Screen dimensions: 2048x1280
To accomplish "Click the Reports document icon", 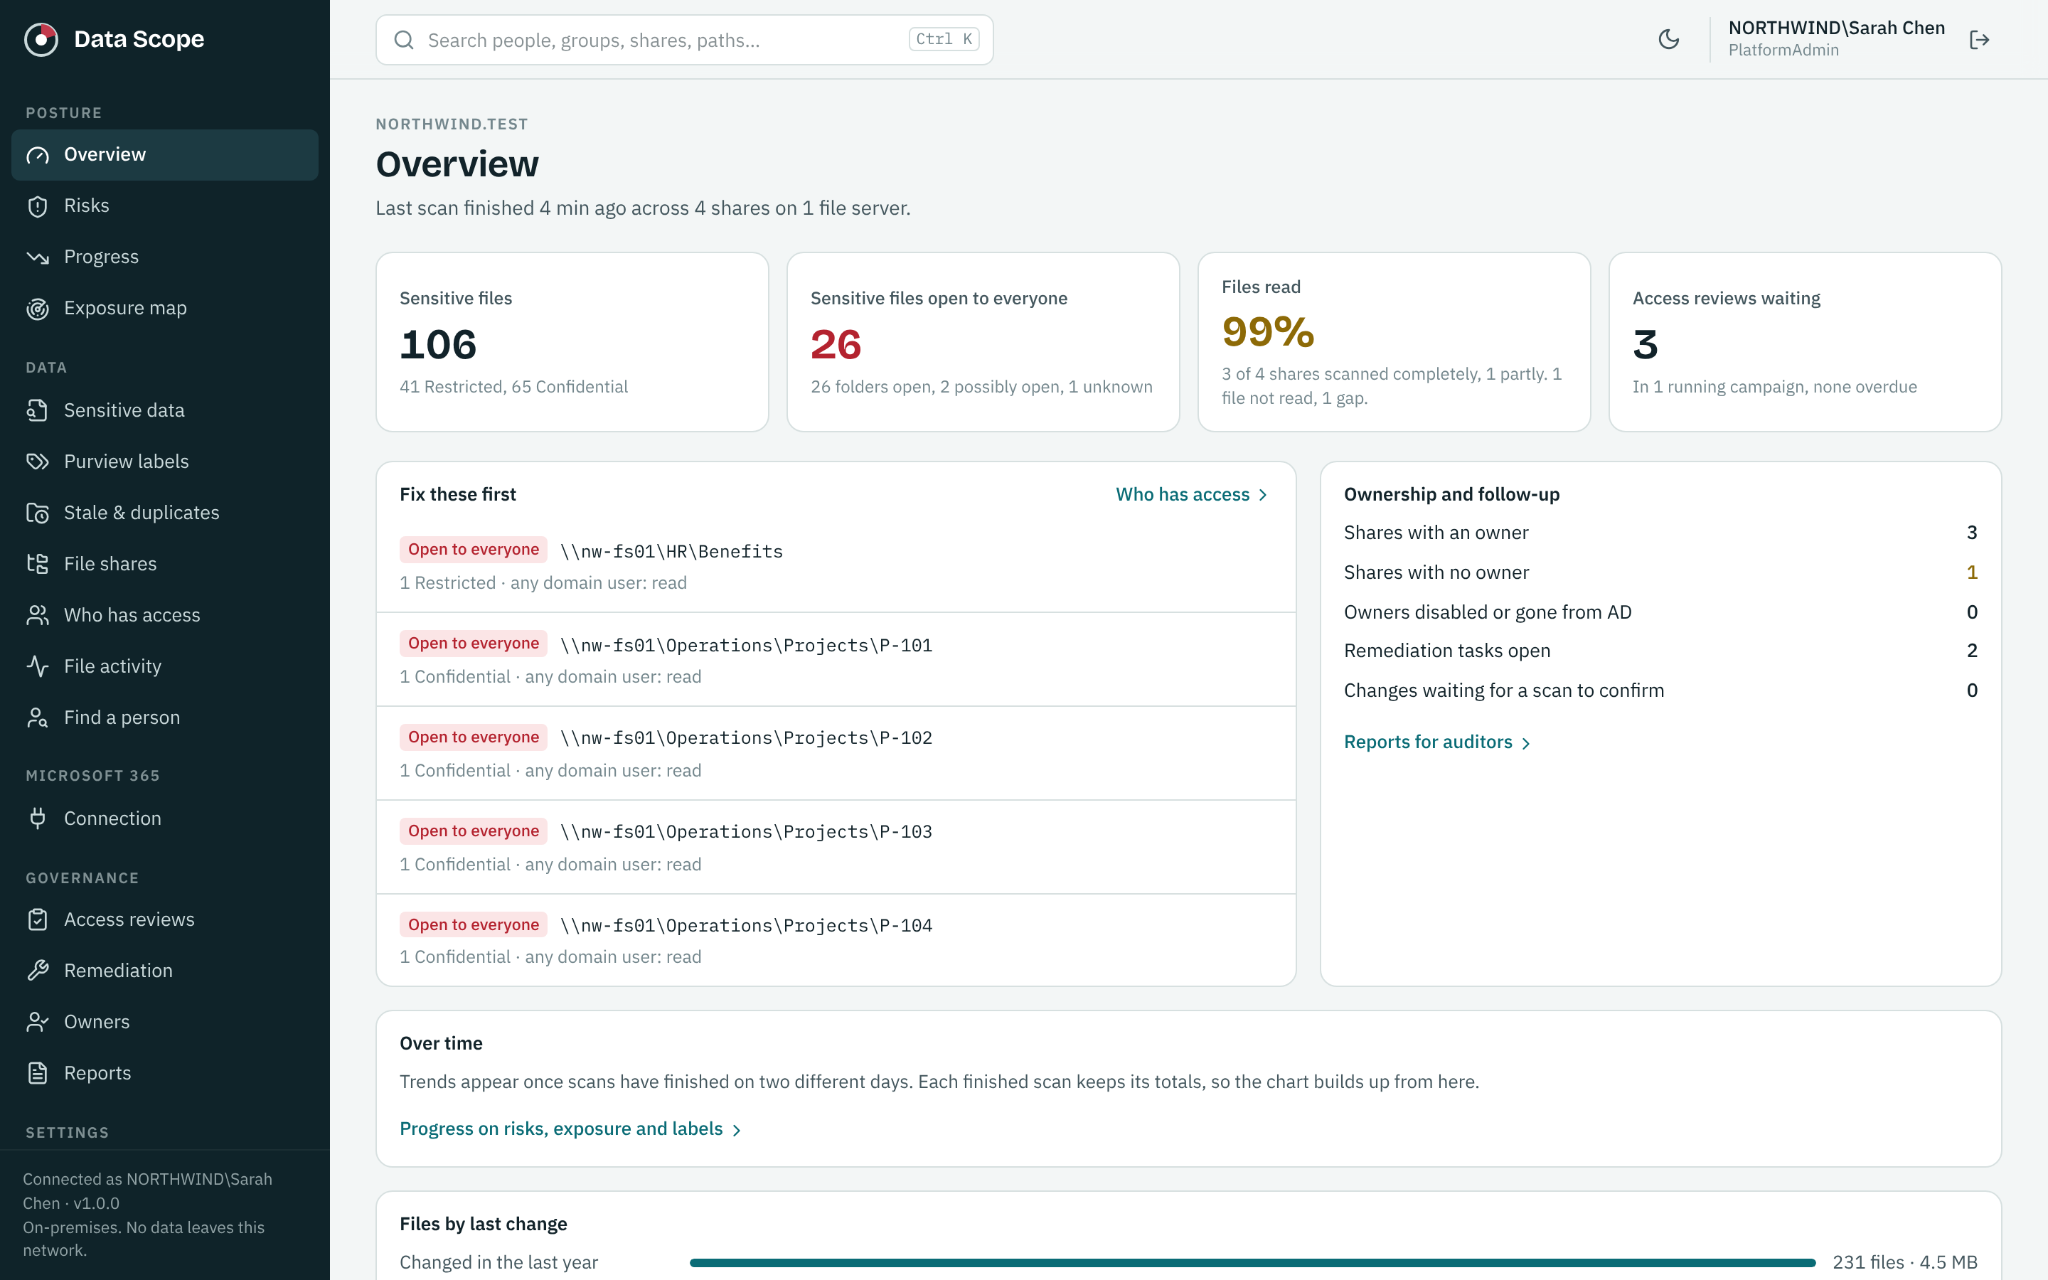I will pyautogui.click(x=38, y=1073).
